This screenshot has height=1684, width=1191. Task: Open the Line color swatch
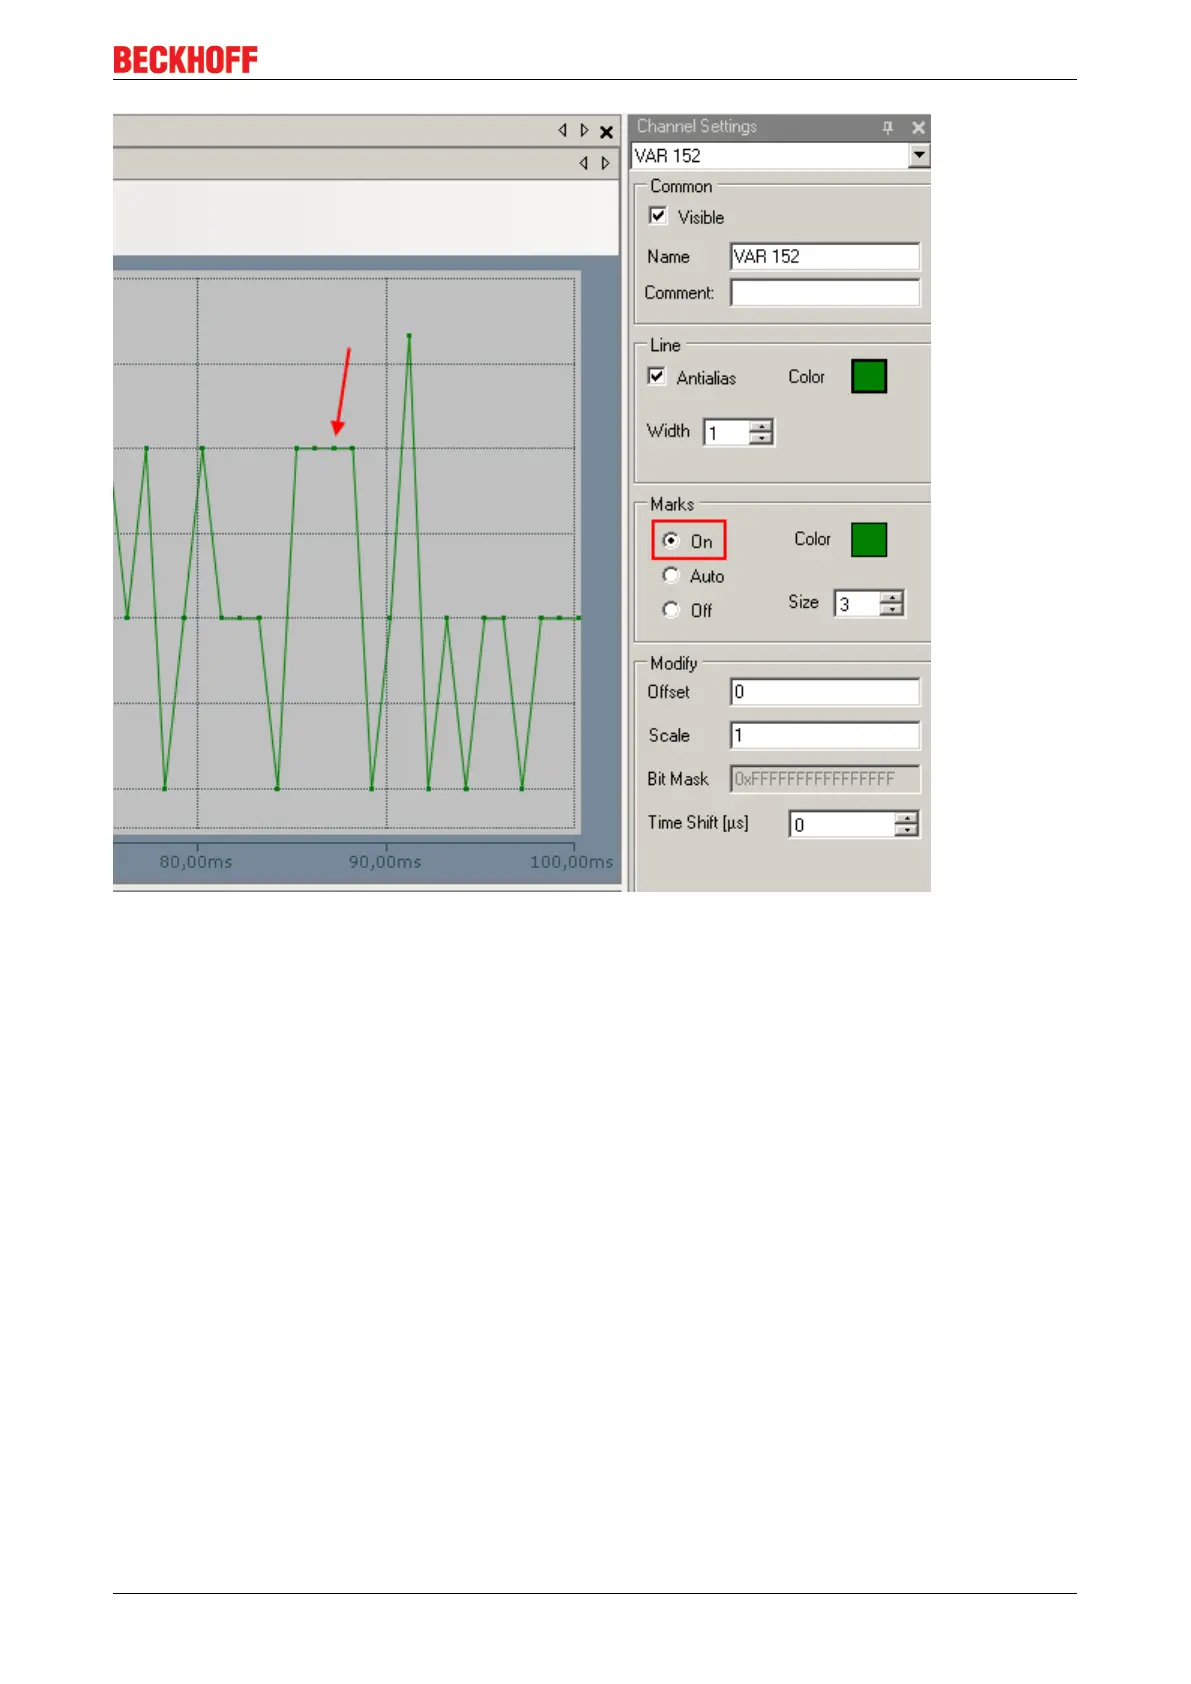869,377
